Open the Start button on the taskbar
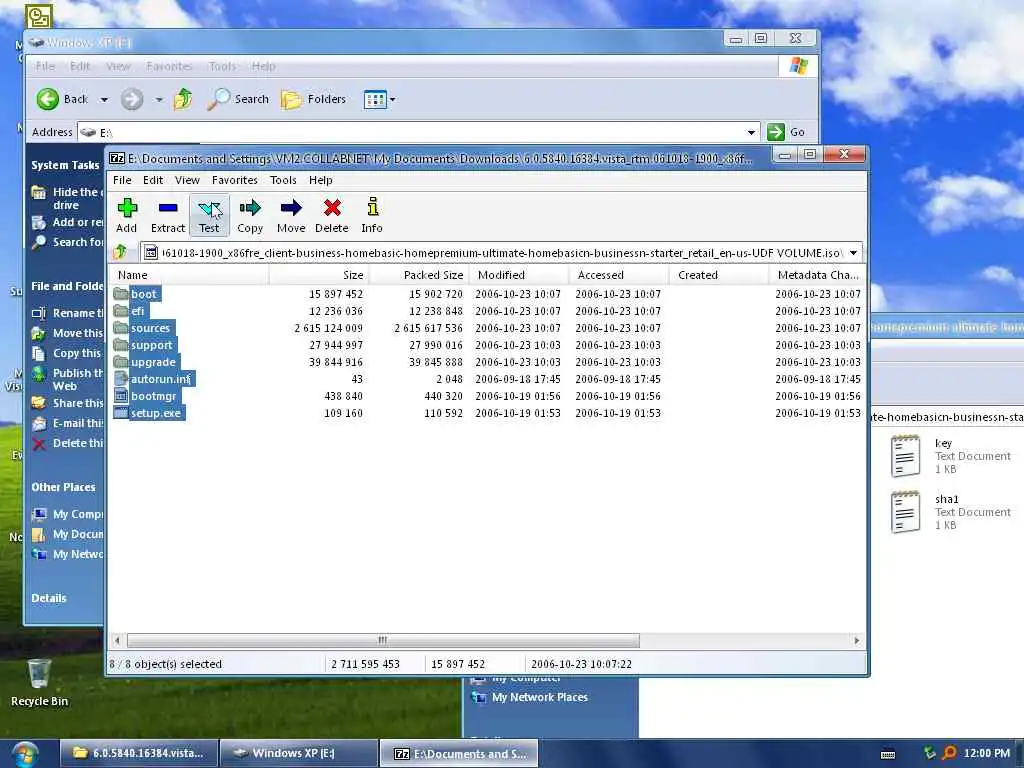This screenshot has height=768, width=1024. (x=25, y=754)
